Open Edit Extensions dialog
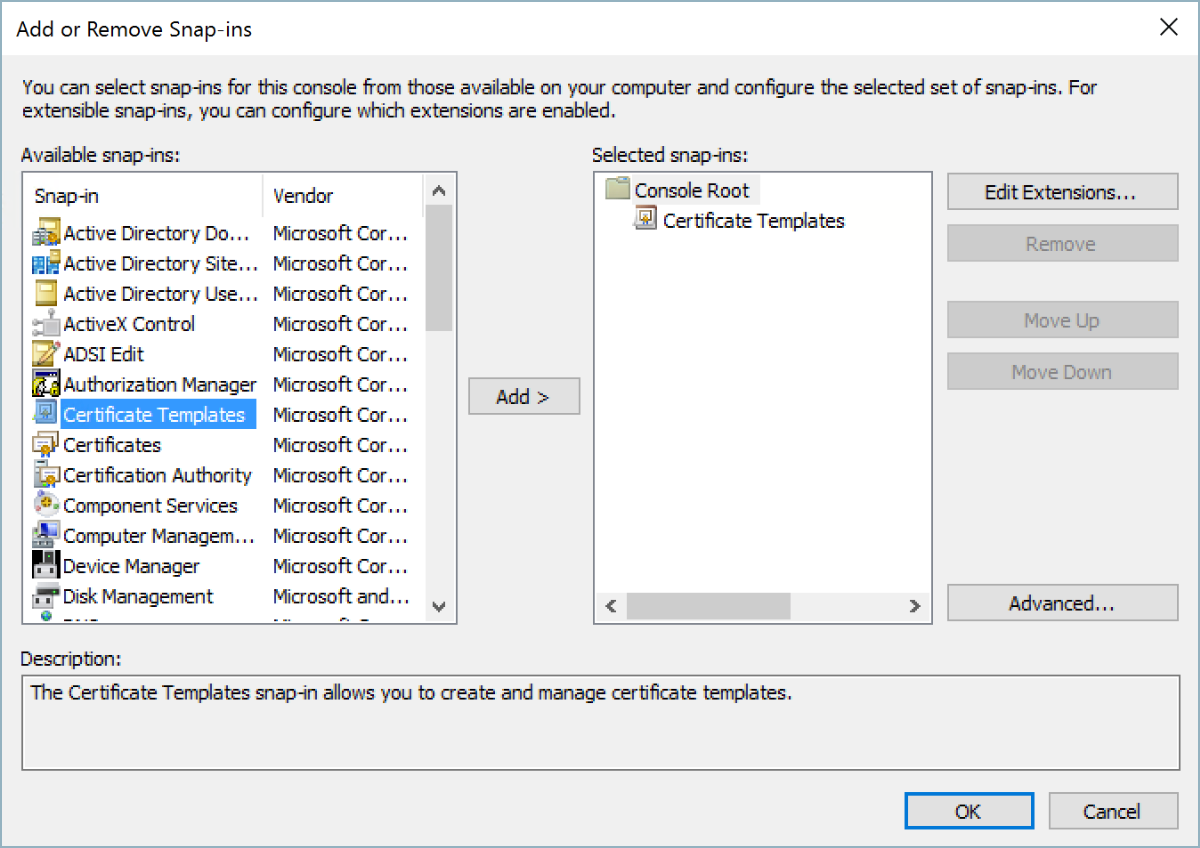Image resolution: width=1200 pixels, height=848 pixels. (1063, 192)
